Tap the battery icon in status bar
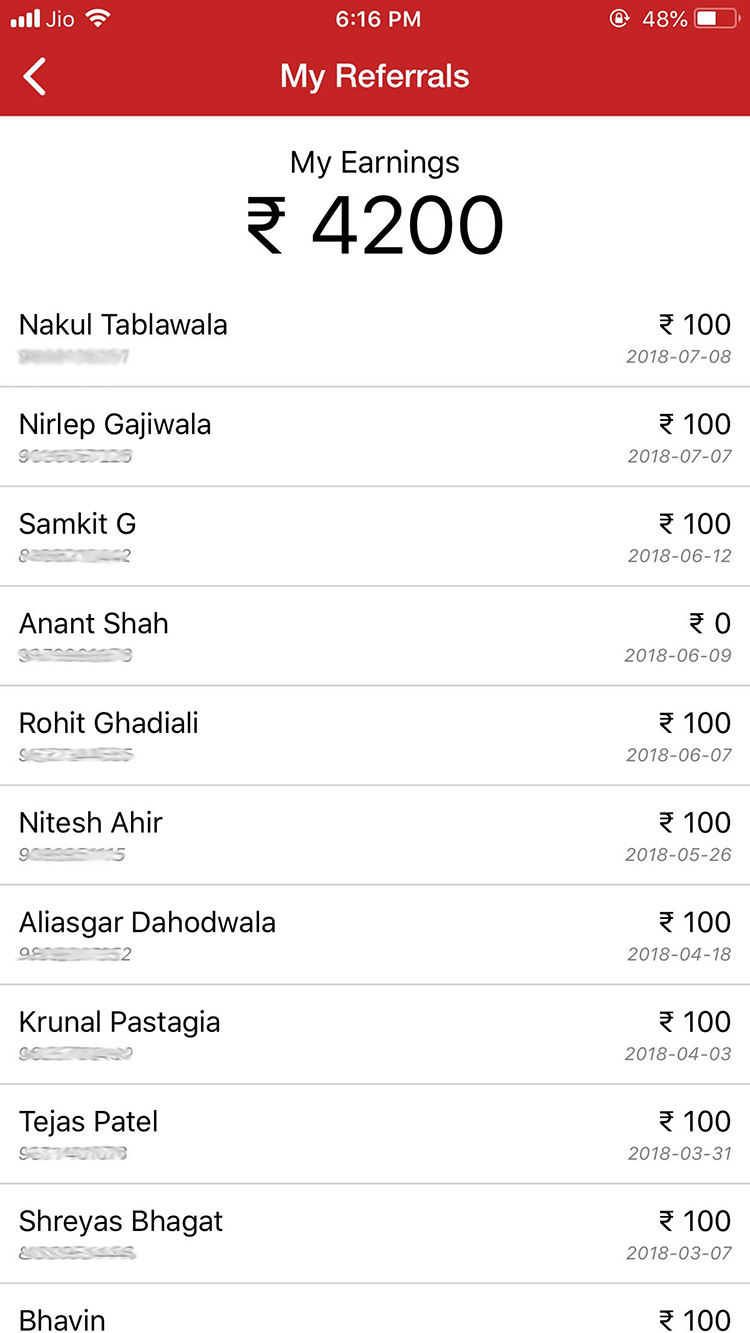This screenshot has width=750, height=1333. (x=716, y=19)
